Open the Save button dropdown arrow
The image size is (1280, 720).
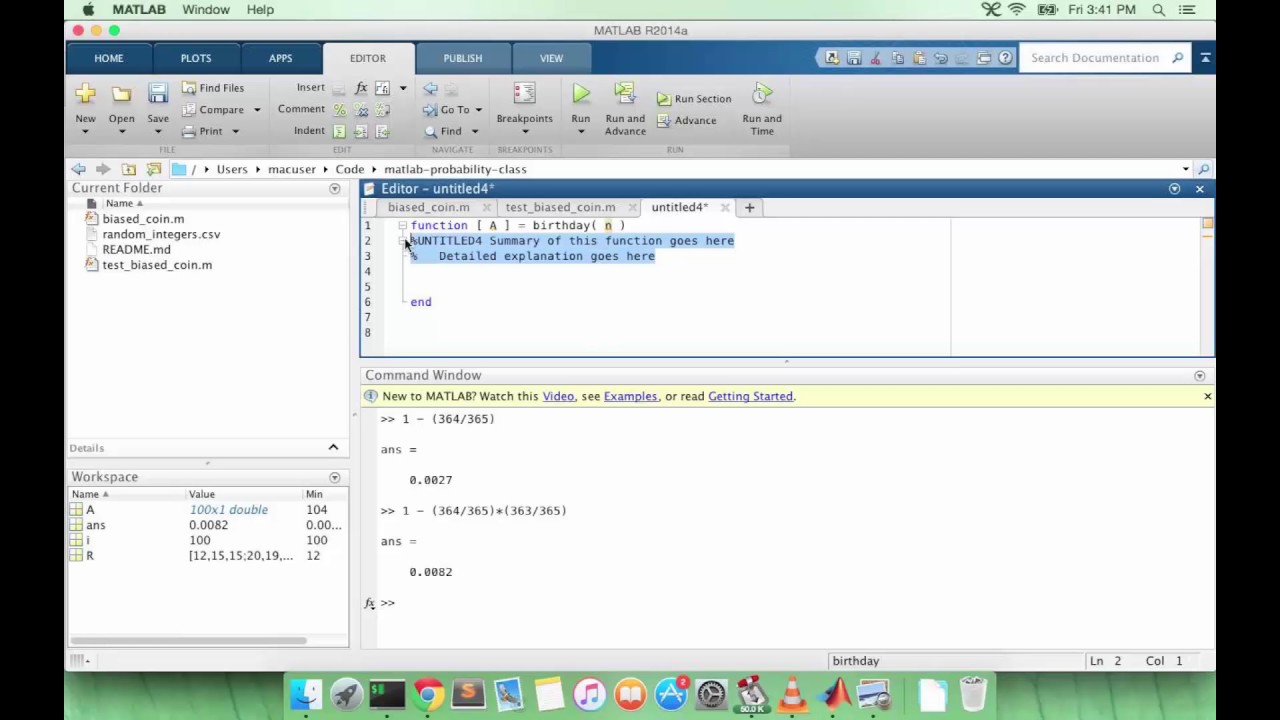pos(158,132)
